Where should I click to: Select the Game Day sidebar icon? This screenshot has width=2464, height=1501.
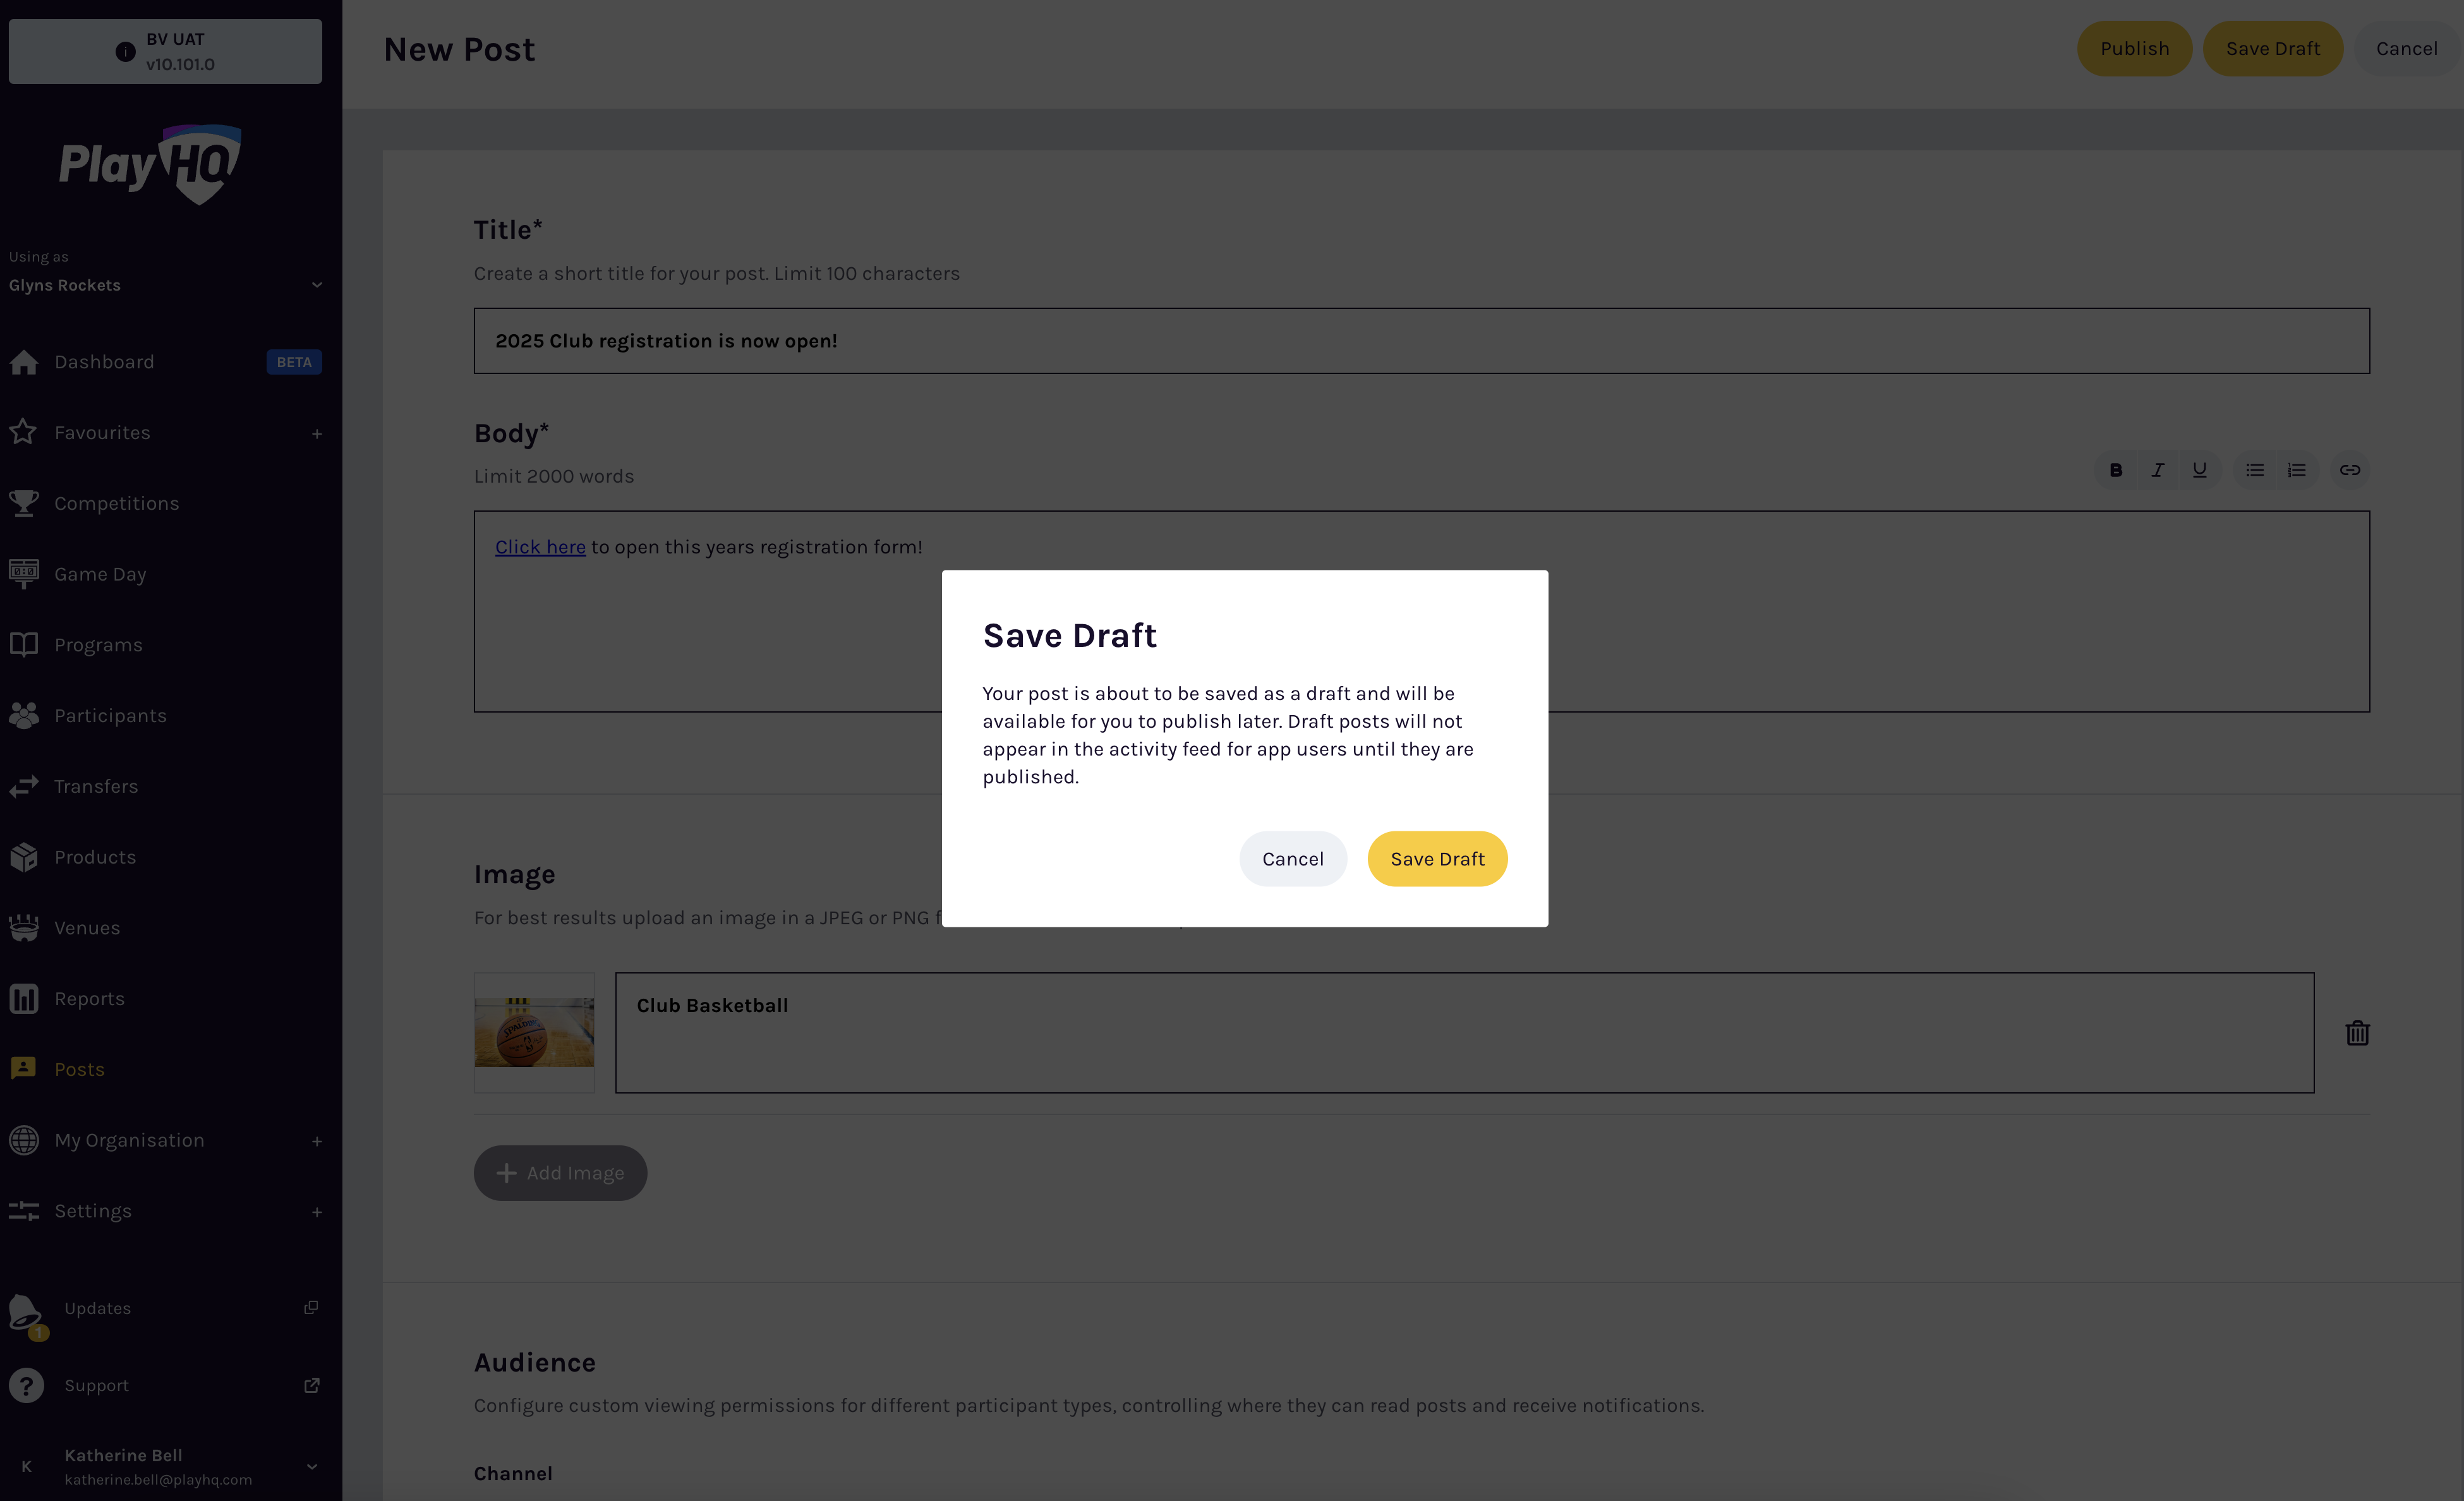[x=25, y=573]
